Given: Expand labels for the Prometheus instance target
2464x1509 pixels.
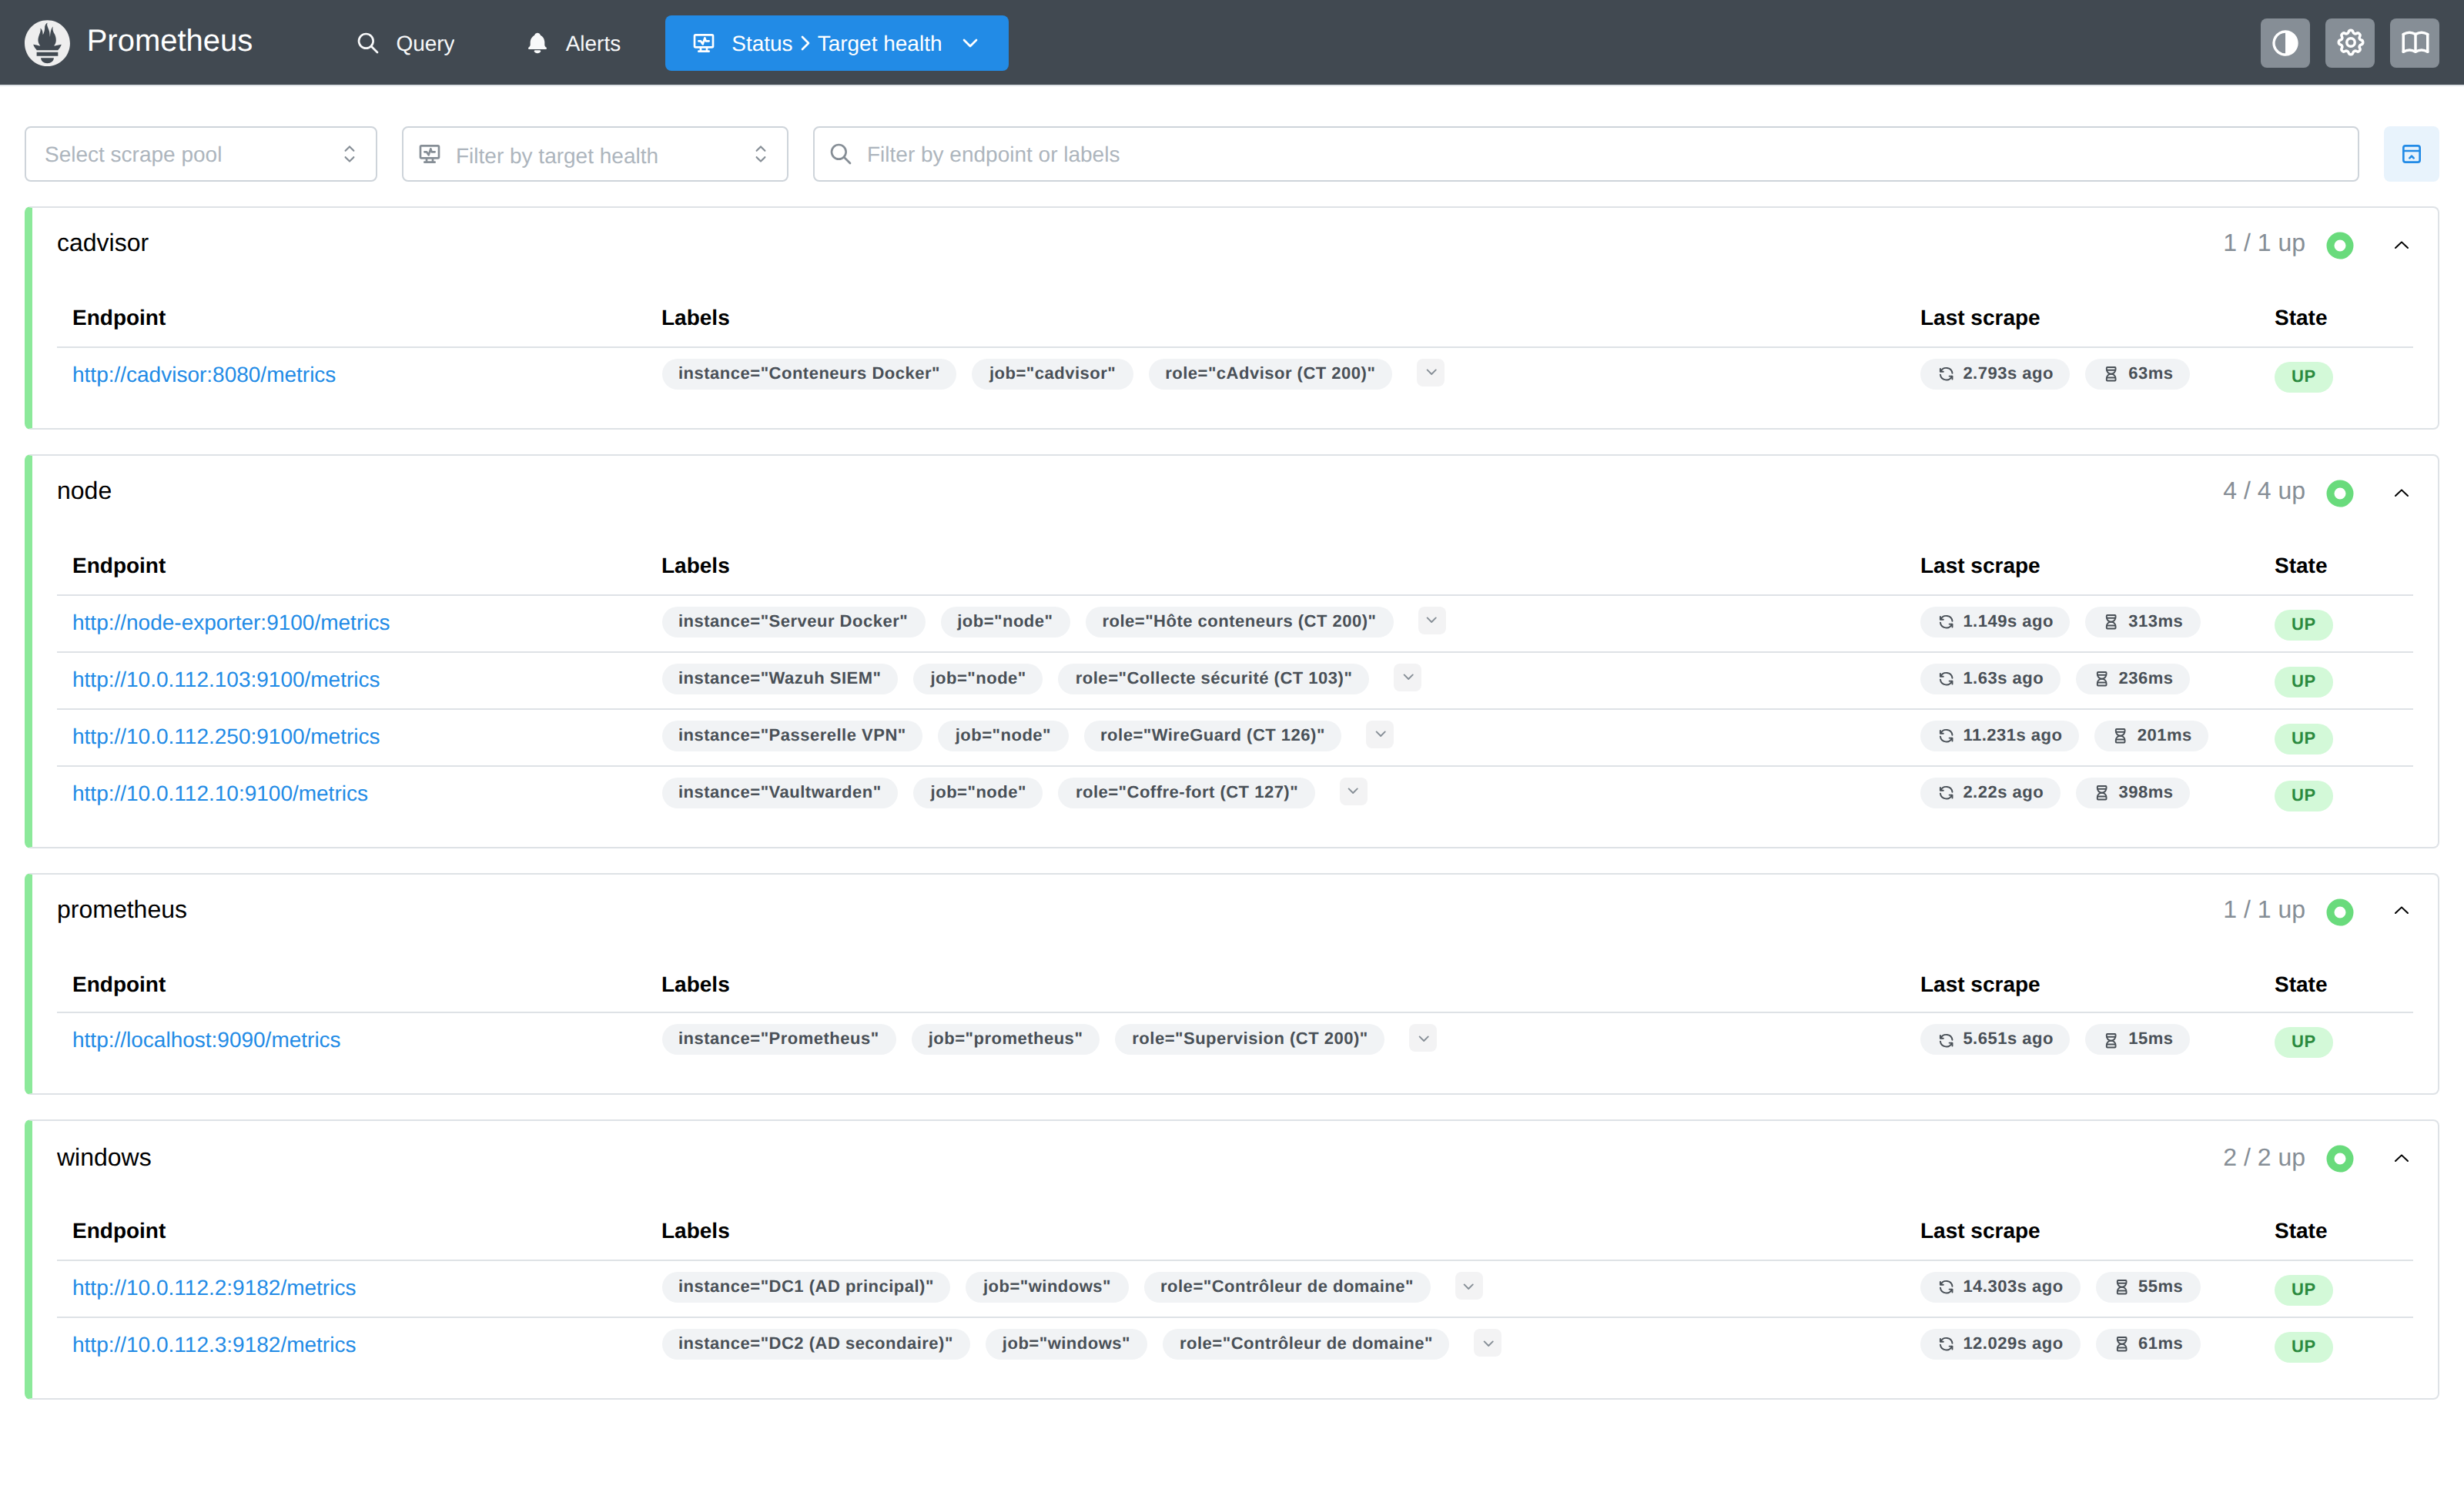Looking at the screenshot, I should pos(1423,1039).
